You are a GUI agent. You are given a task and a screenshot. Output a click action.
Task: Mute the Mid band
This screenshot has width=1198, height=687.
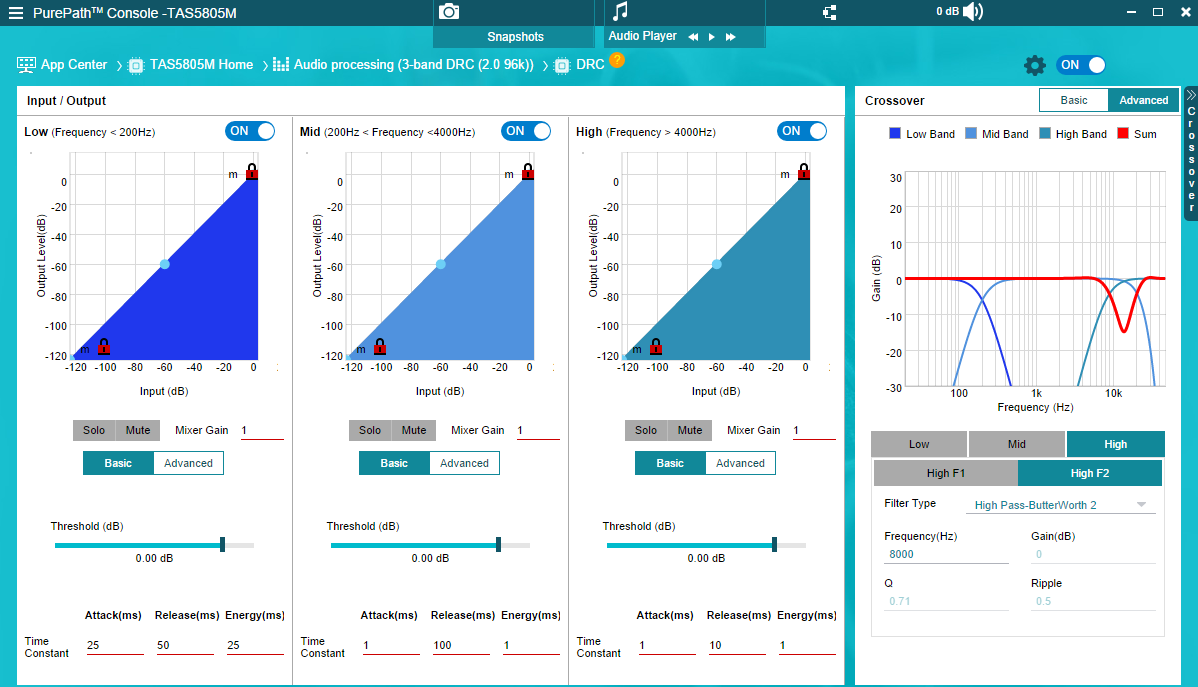coord(414,430)
